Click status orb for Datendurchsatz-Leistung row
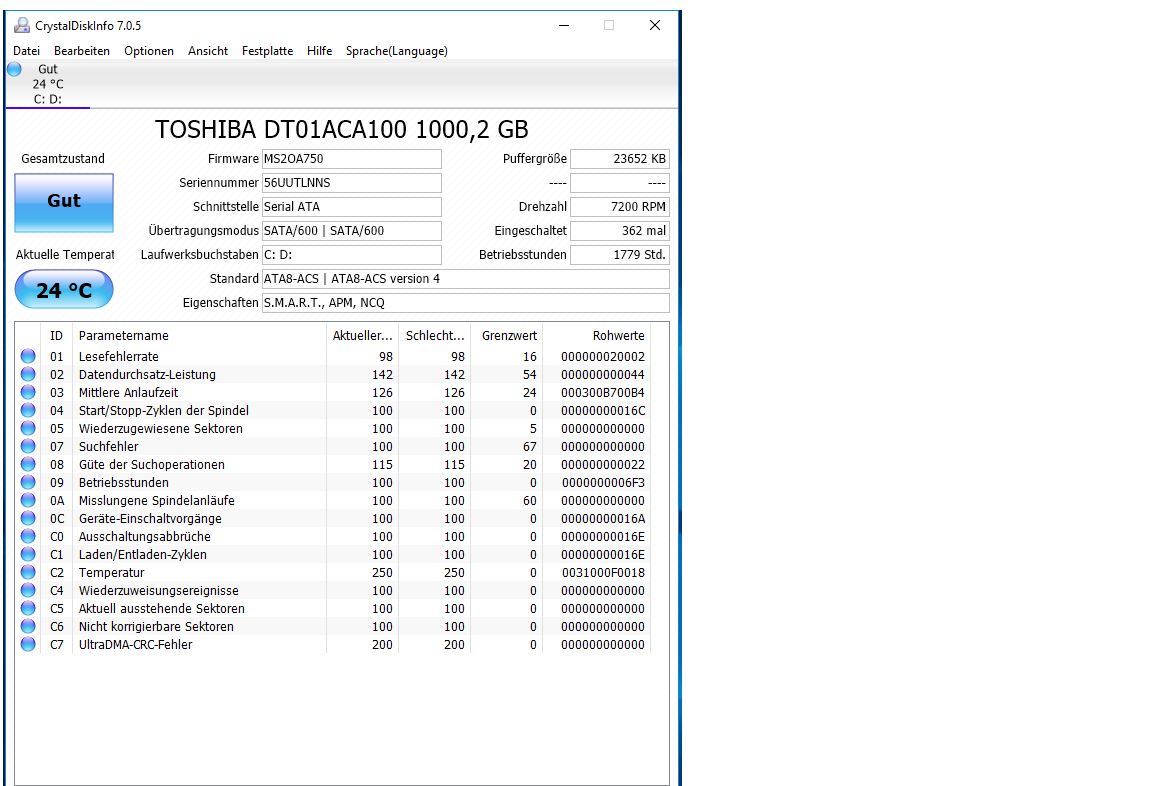Viewport: 1152px width, 786px height. 28,375
